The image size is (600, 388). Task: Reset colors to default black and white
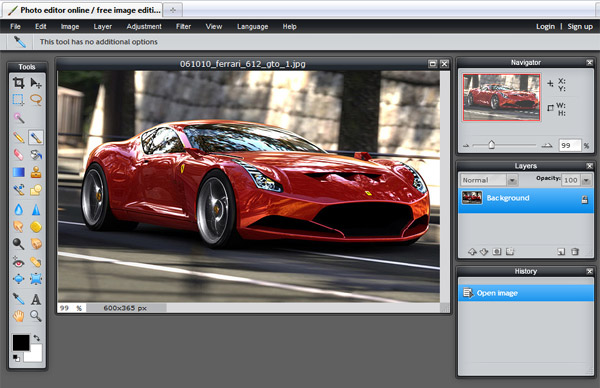(16, 358)
